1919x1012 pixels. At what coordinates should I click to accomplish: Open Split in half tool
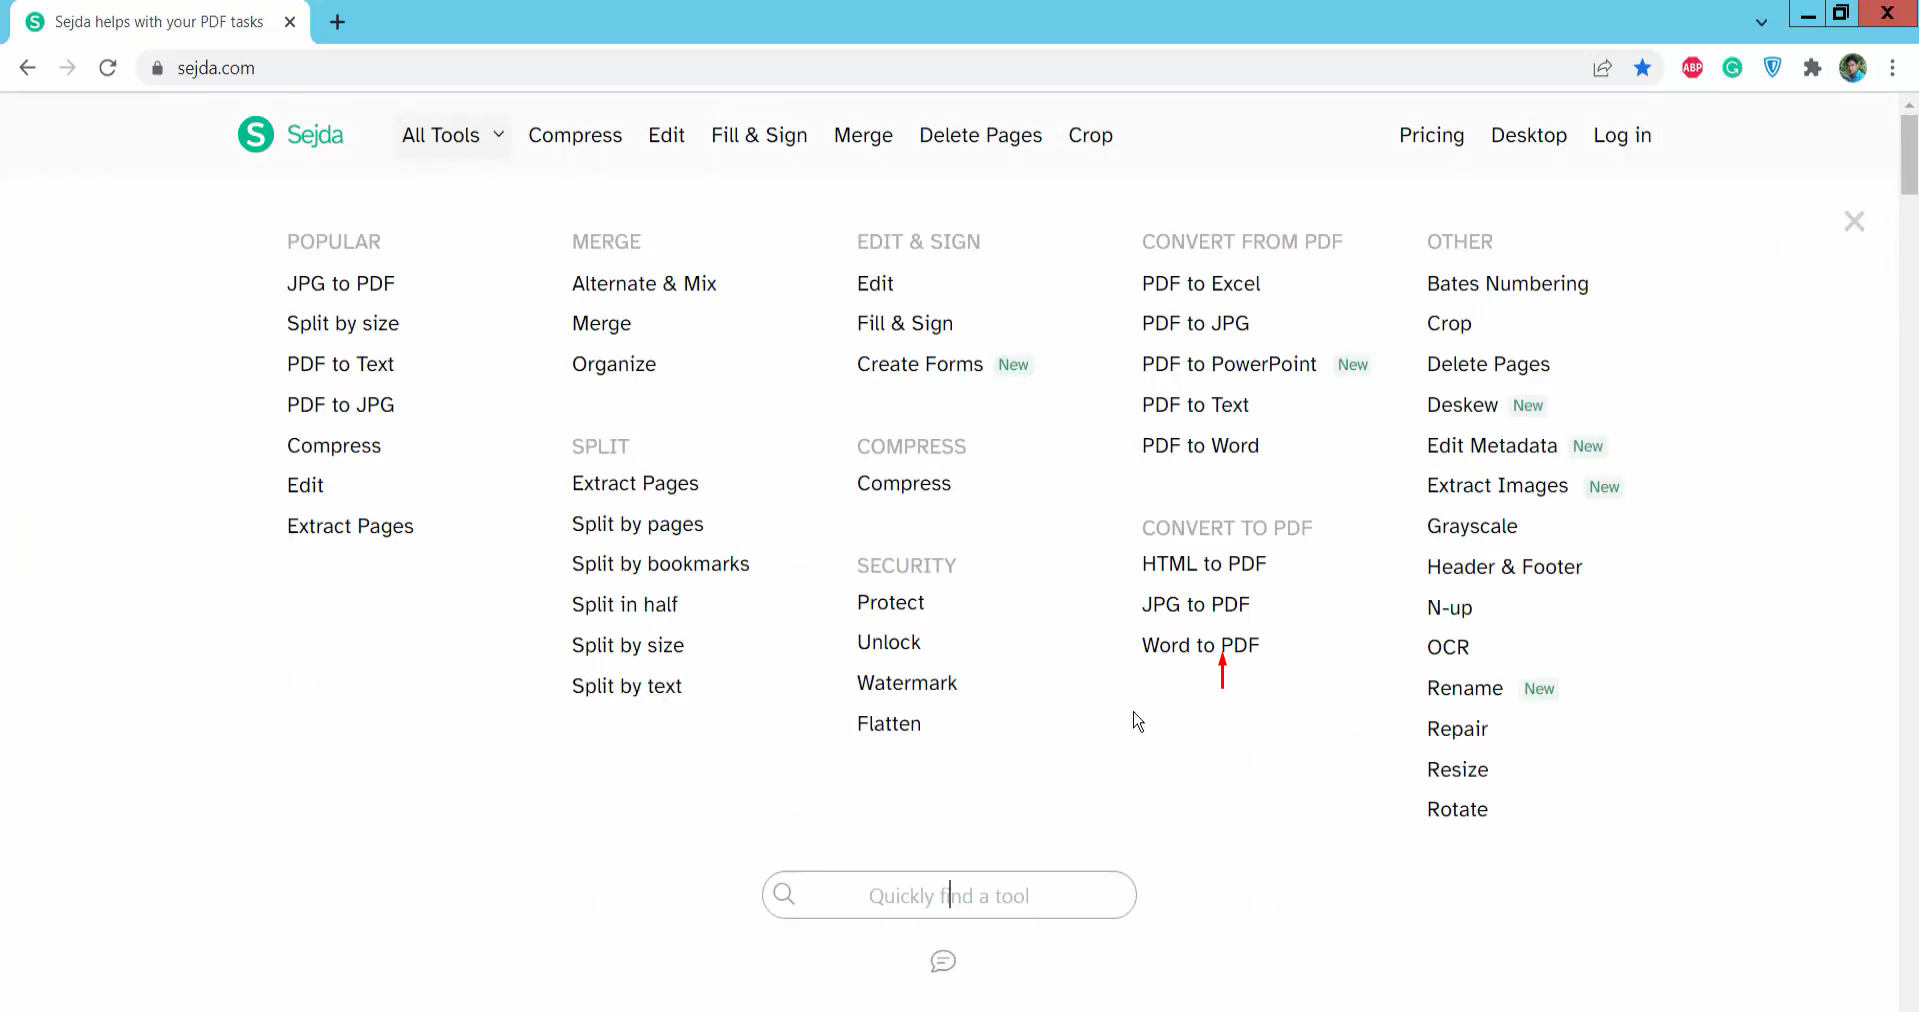coord(624,605)
